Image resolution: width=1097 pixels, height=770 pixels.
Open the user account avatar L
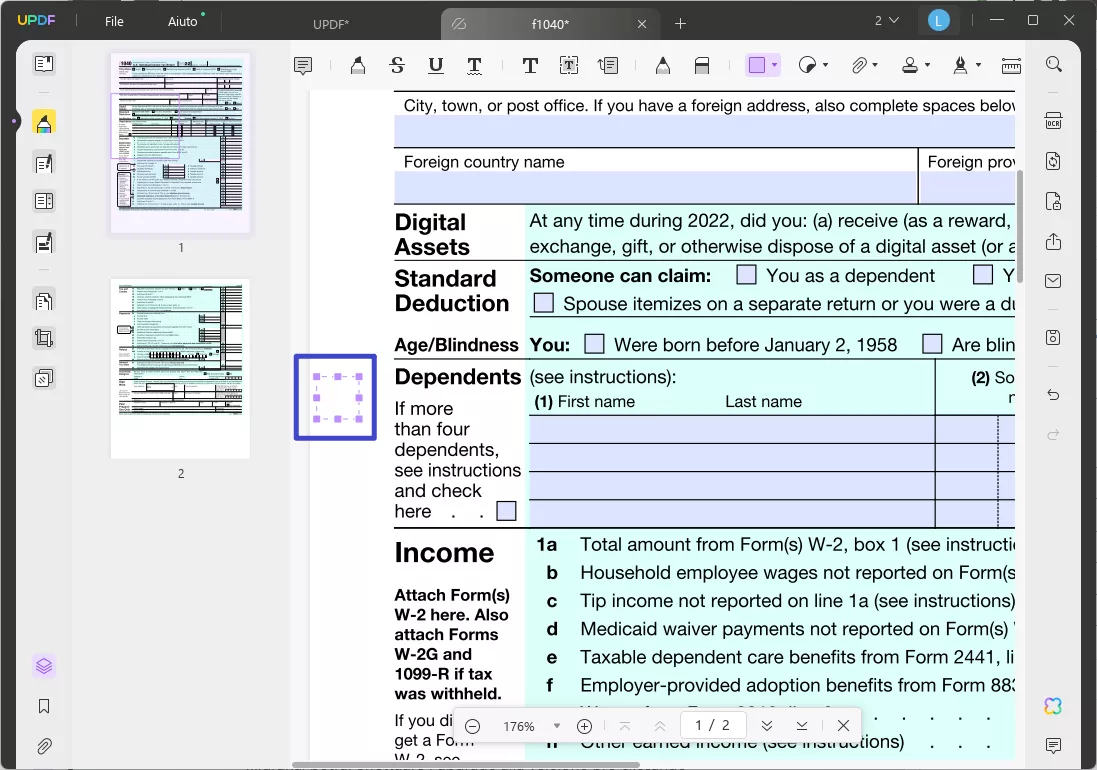[x=938, y=20]
